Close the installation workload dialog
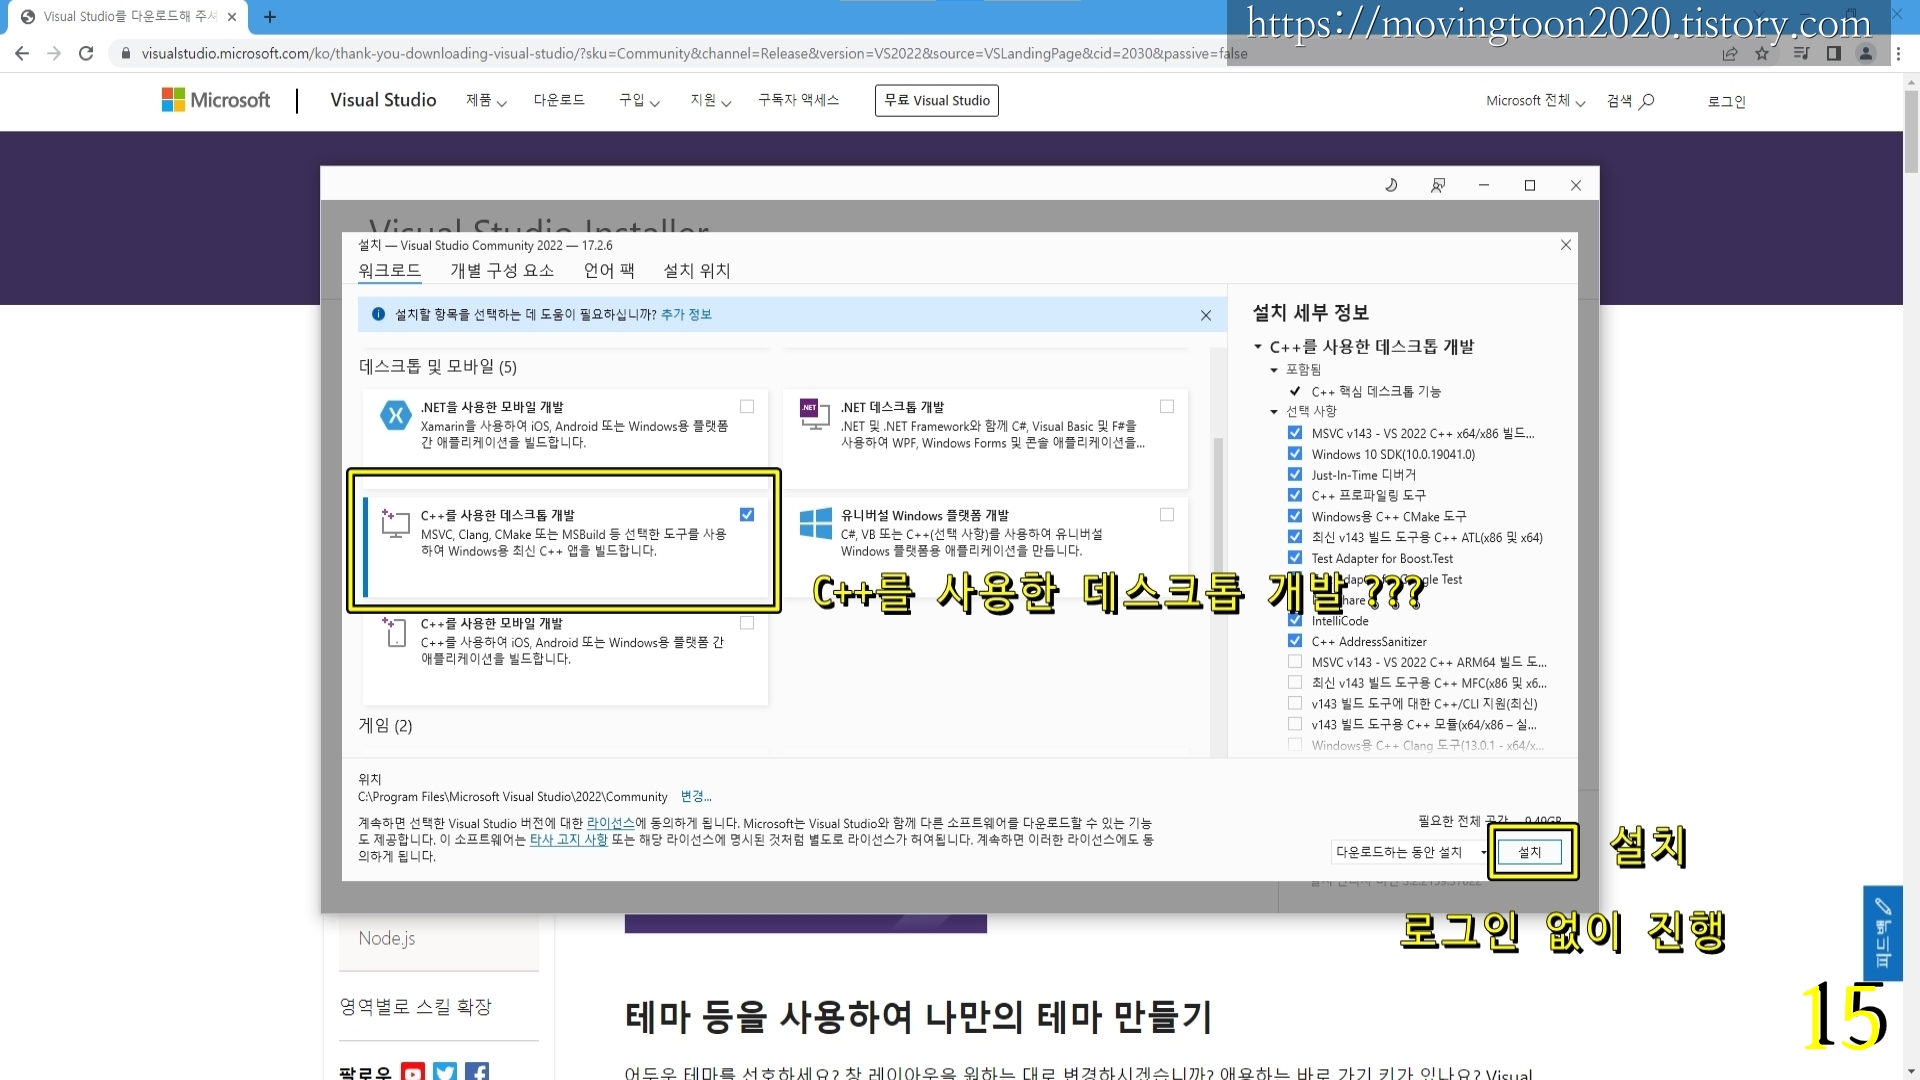The width and height of the screenshot is (1920, 1080). point(1566,245)
